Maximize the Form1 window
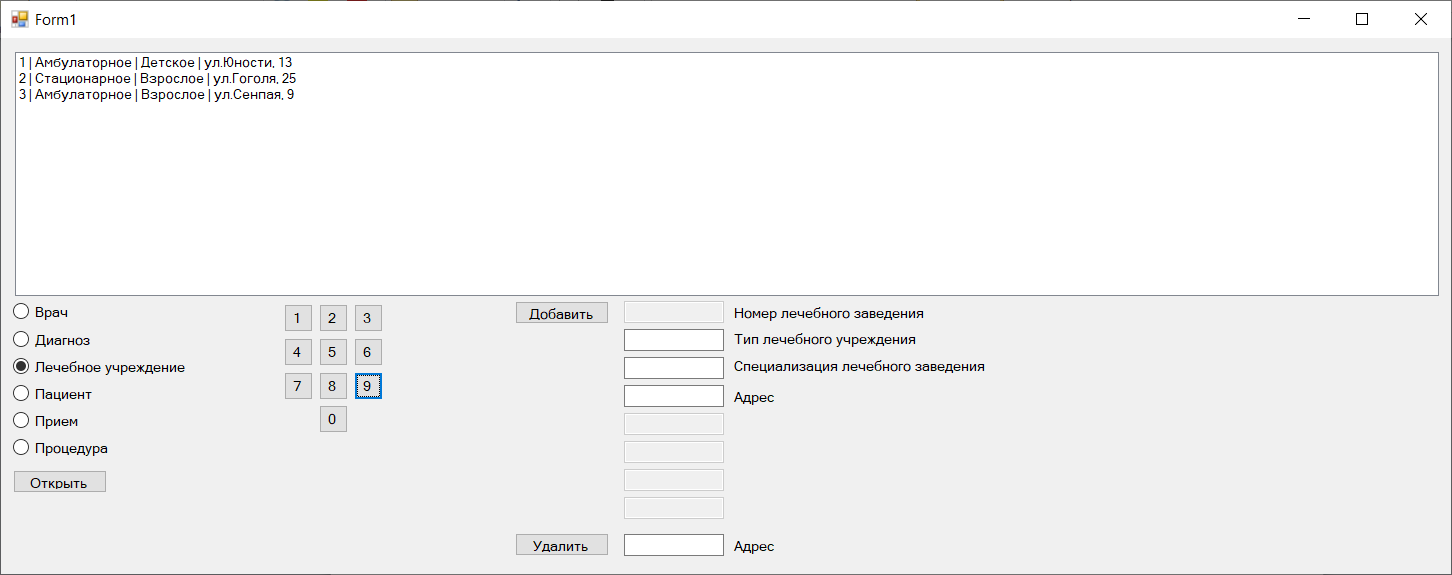This screenshot has width=1452, height=575. point(1361,19)
